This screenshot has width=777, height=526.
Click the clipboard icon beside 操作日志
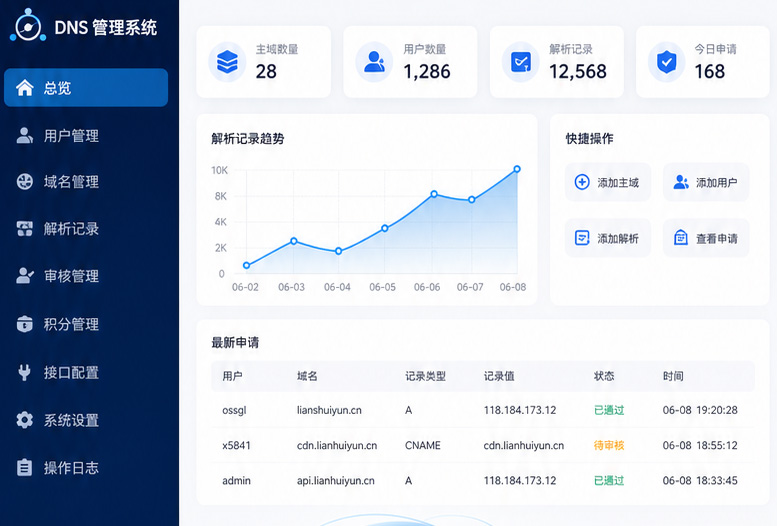pos(24,468)
